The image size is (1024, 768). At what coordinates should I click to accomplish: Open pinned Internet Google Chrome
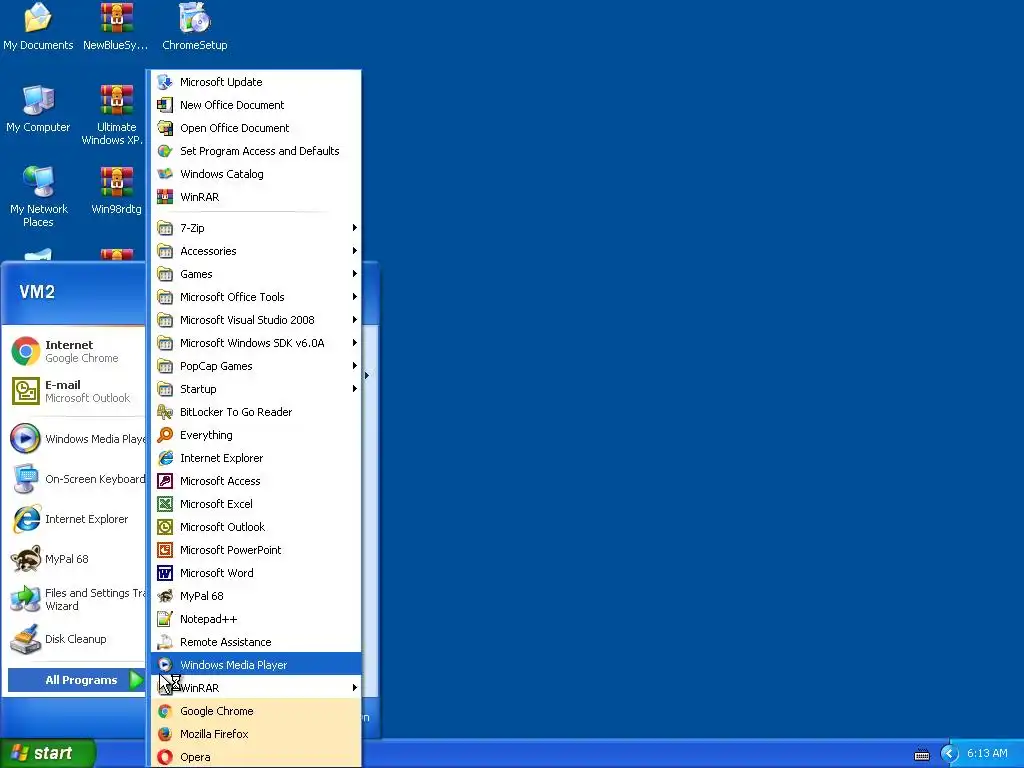pyautogui.click(x=76, y=351)
